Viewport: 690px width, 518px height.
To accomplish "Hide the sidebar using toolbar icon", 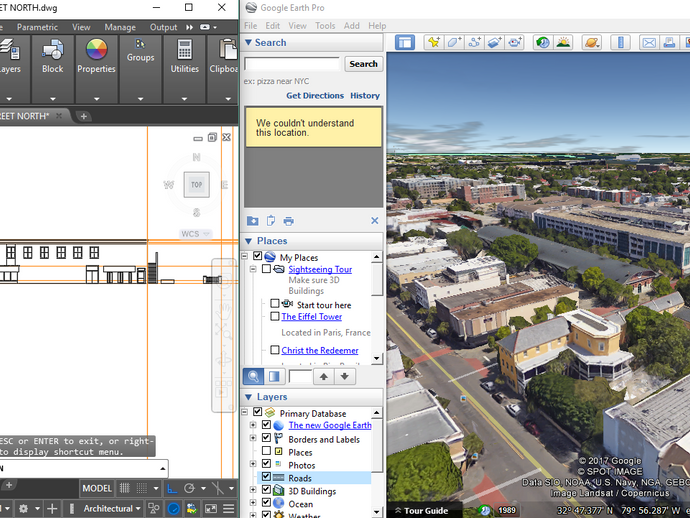I will [x=404, y=42].
